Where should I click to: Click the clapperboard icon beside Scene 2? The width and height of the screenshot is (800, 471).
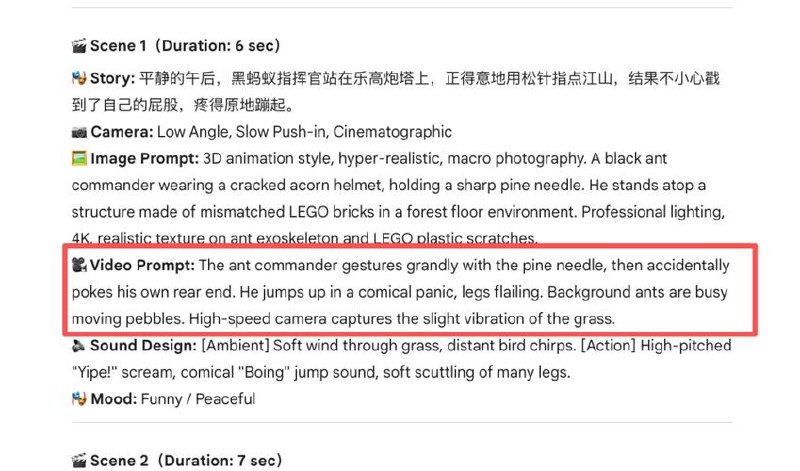(79, 460)
